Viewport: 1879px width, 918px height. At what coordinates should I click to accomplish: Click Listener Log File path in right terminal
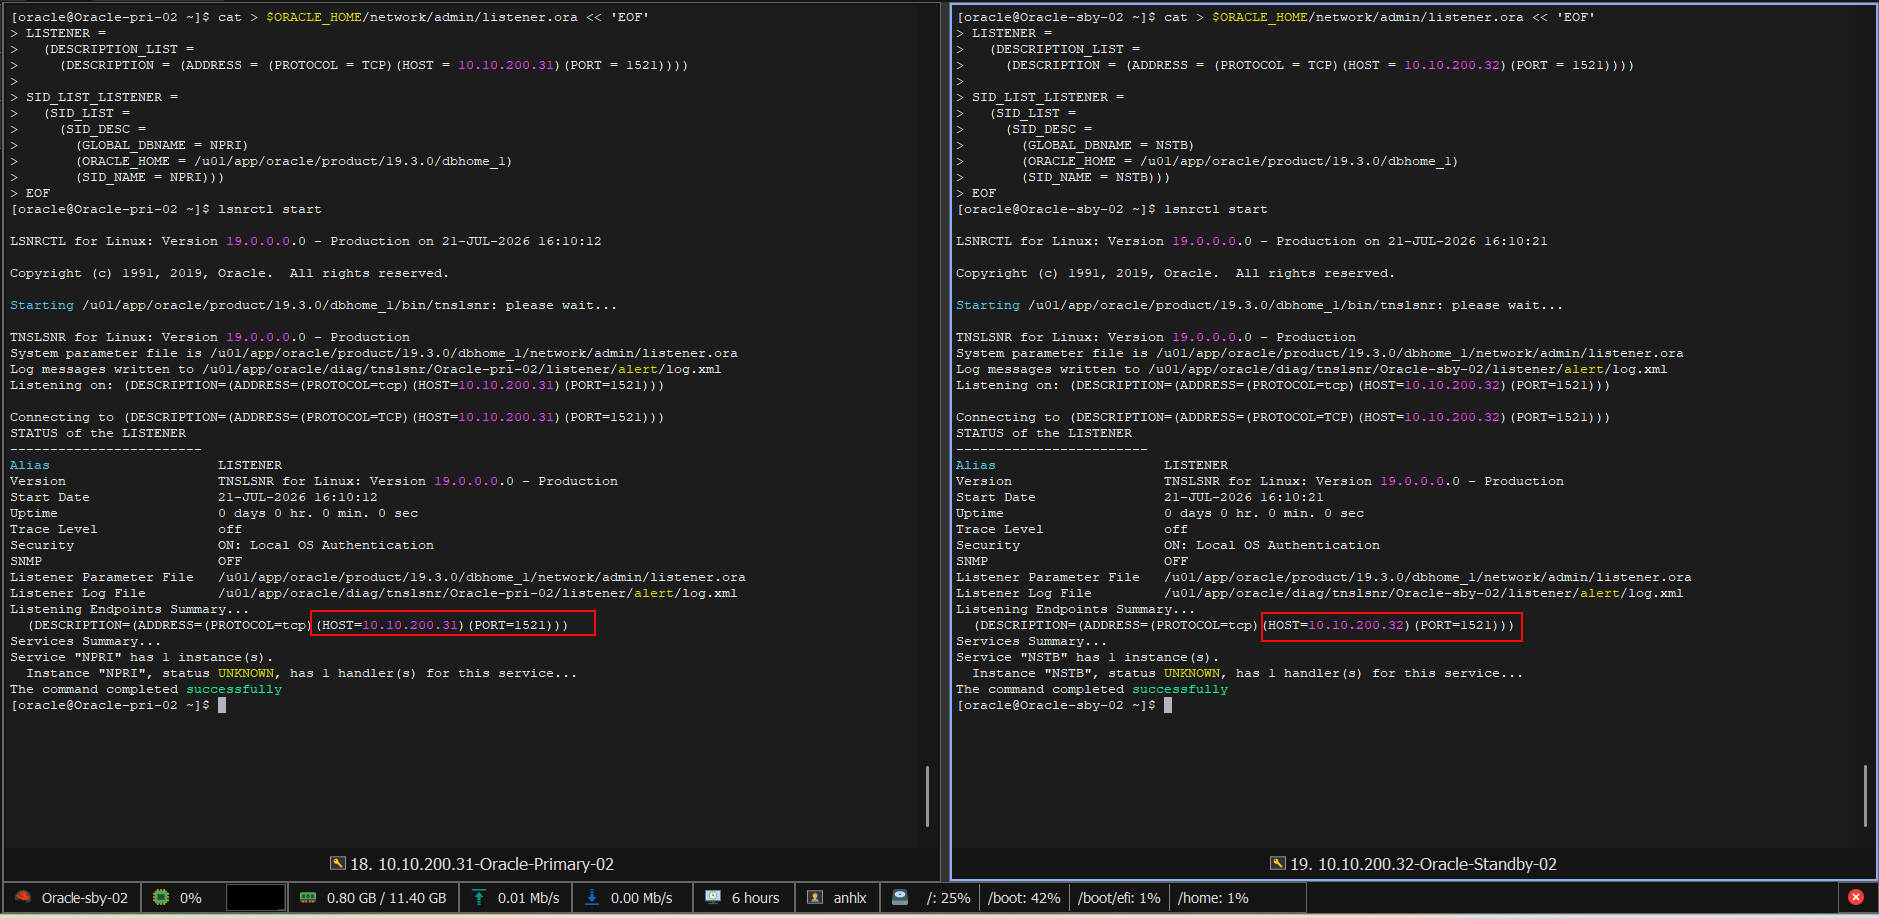(1424, 593)
